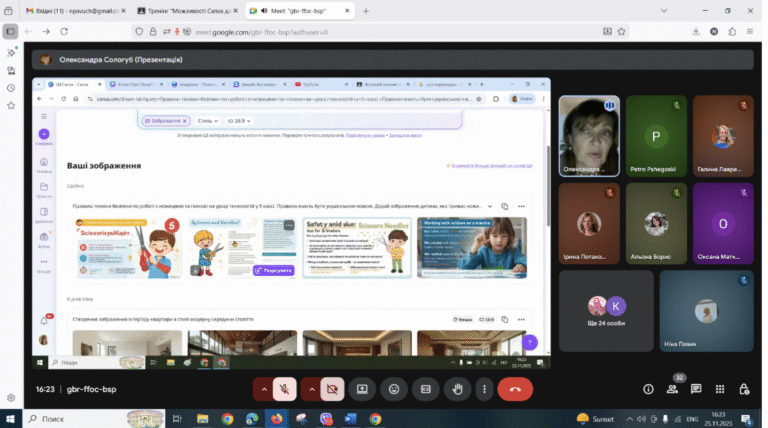
Task: Switch to the Canva training tab
Action: [x=188, y=11]
